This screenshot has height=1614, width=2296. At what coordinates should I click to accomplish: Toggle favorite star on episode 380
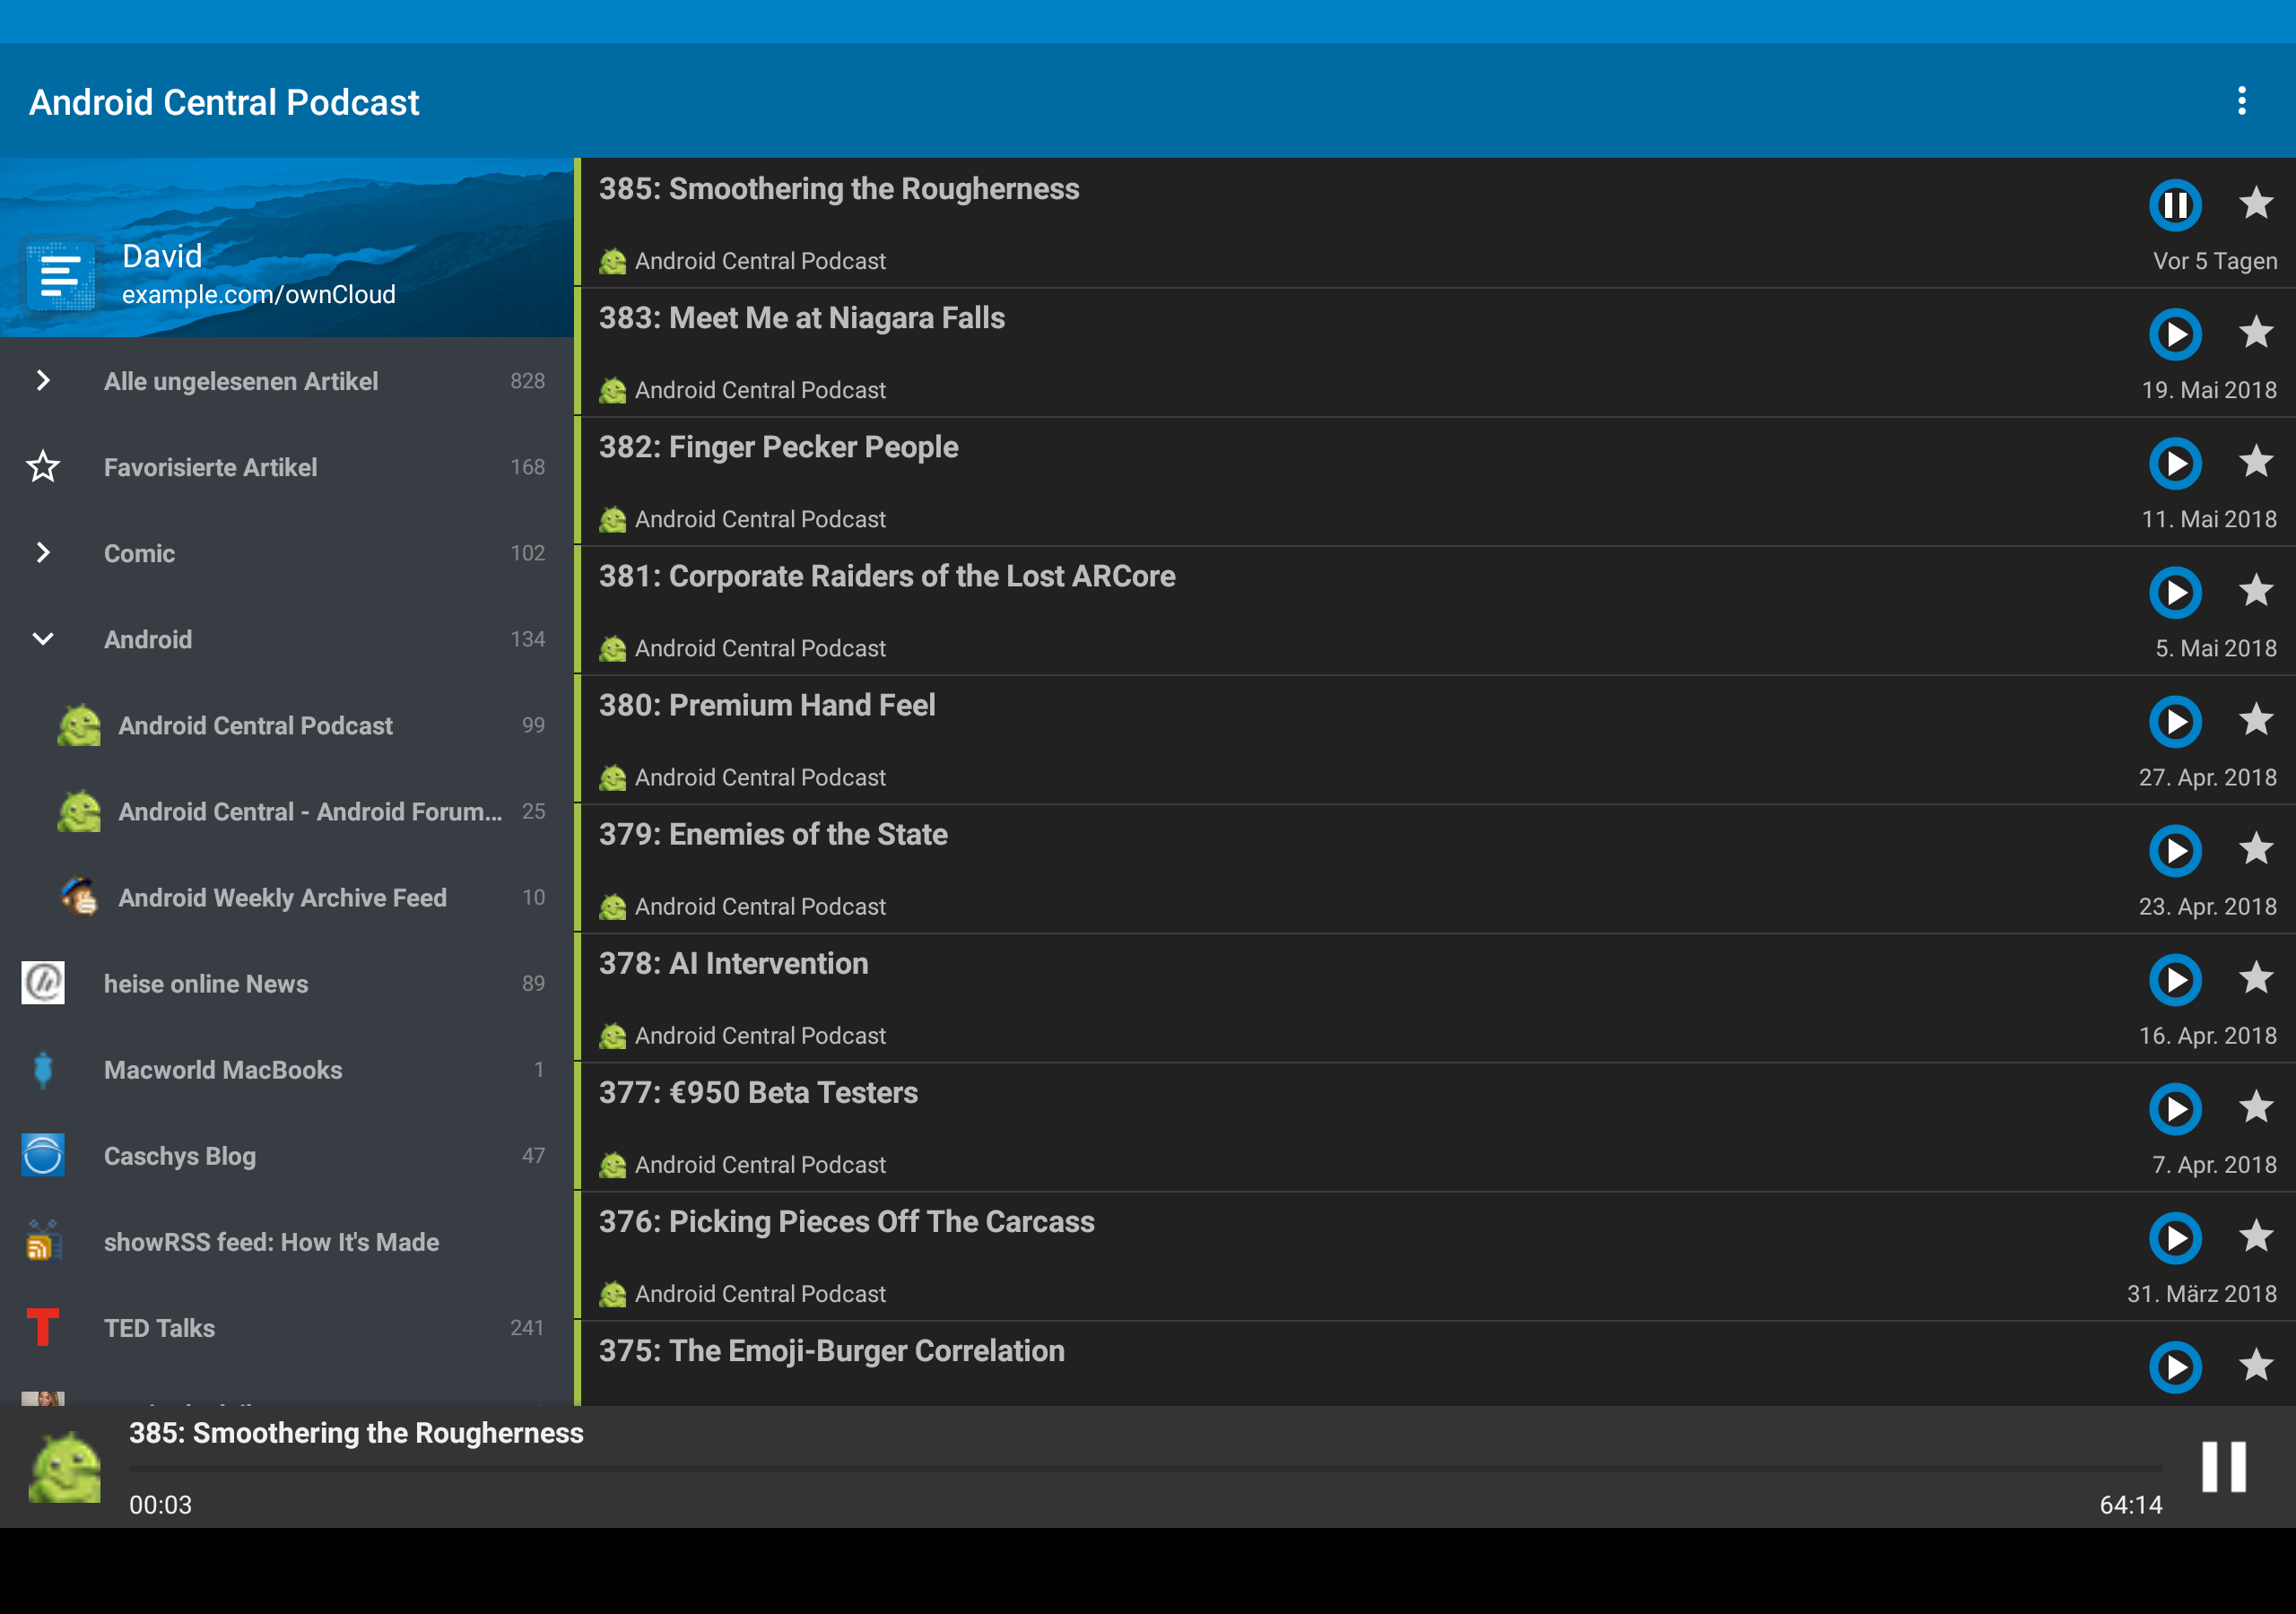pos(2256,720)
